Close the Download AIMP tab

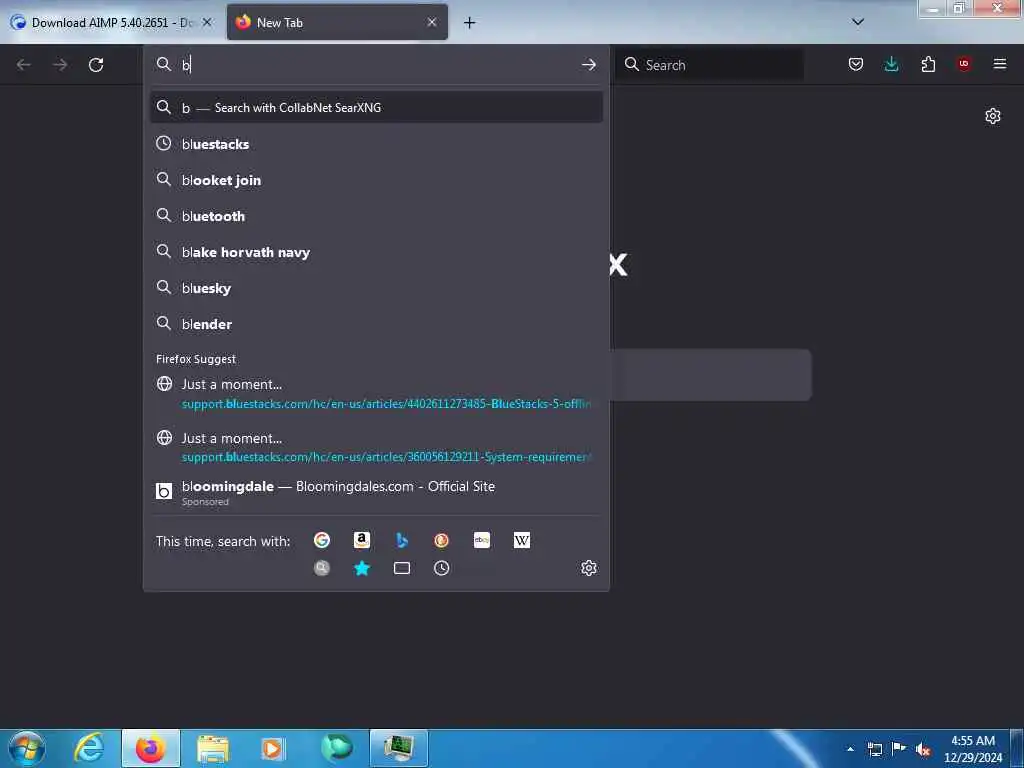coord(207,22)
